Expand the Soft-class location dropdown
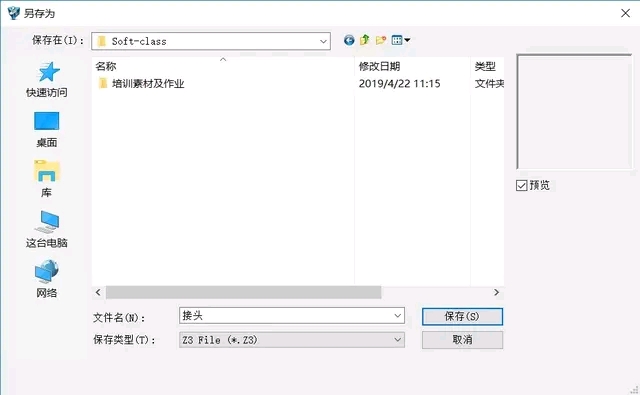The width and height of the screenshot is (640, 395). tap(323, 41)
